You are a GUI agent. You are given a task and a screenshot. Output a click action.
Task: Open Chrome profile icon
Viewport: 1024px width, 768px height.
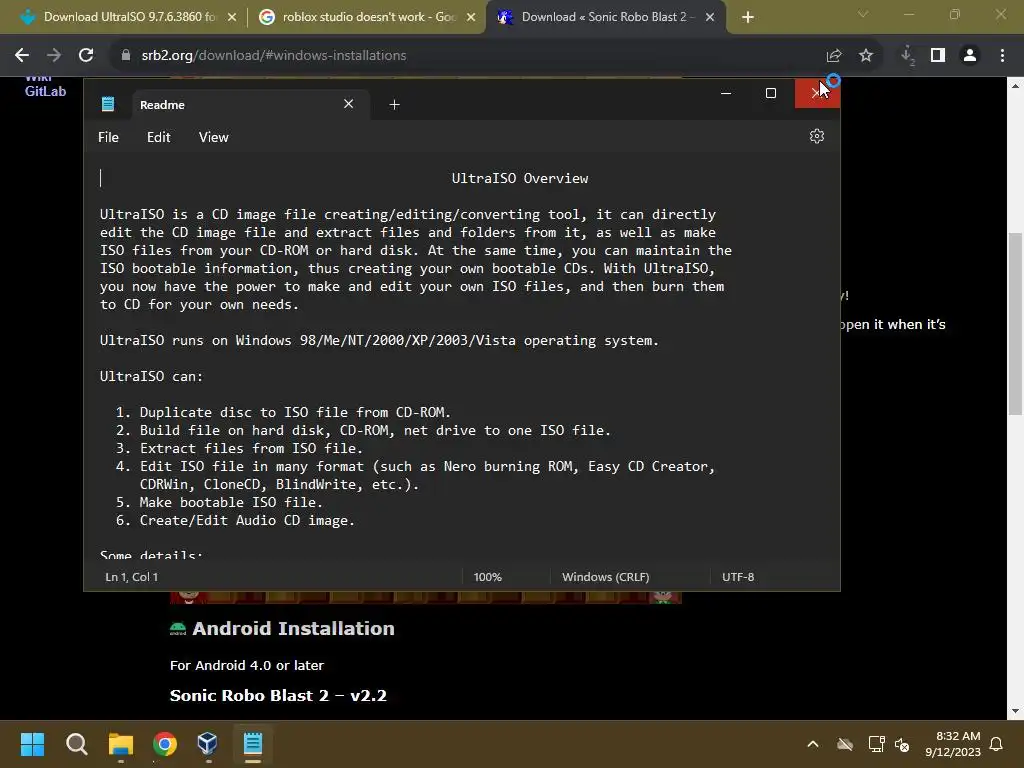click(x=970, y=56)
